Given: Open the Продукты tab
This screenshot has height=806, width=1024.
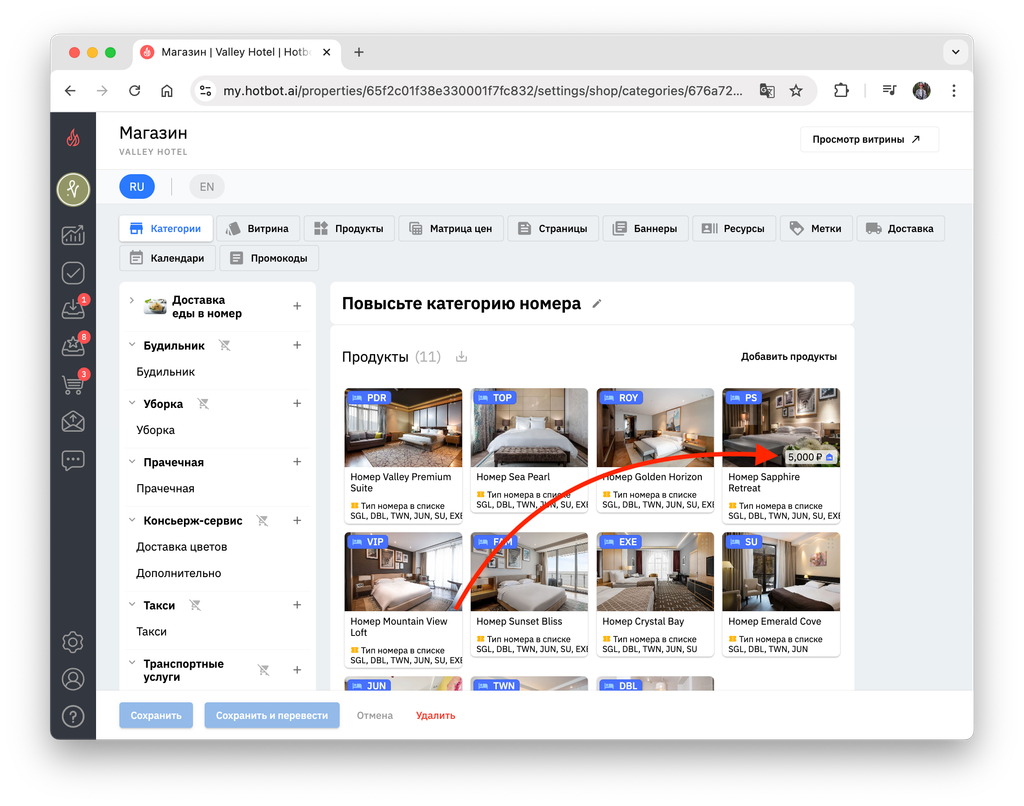Looking at the screenshot, I should (x=349, y=229).
